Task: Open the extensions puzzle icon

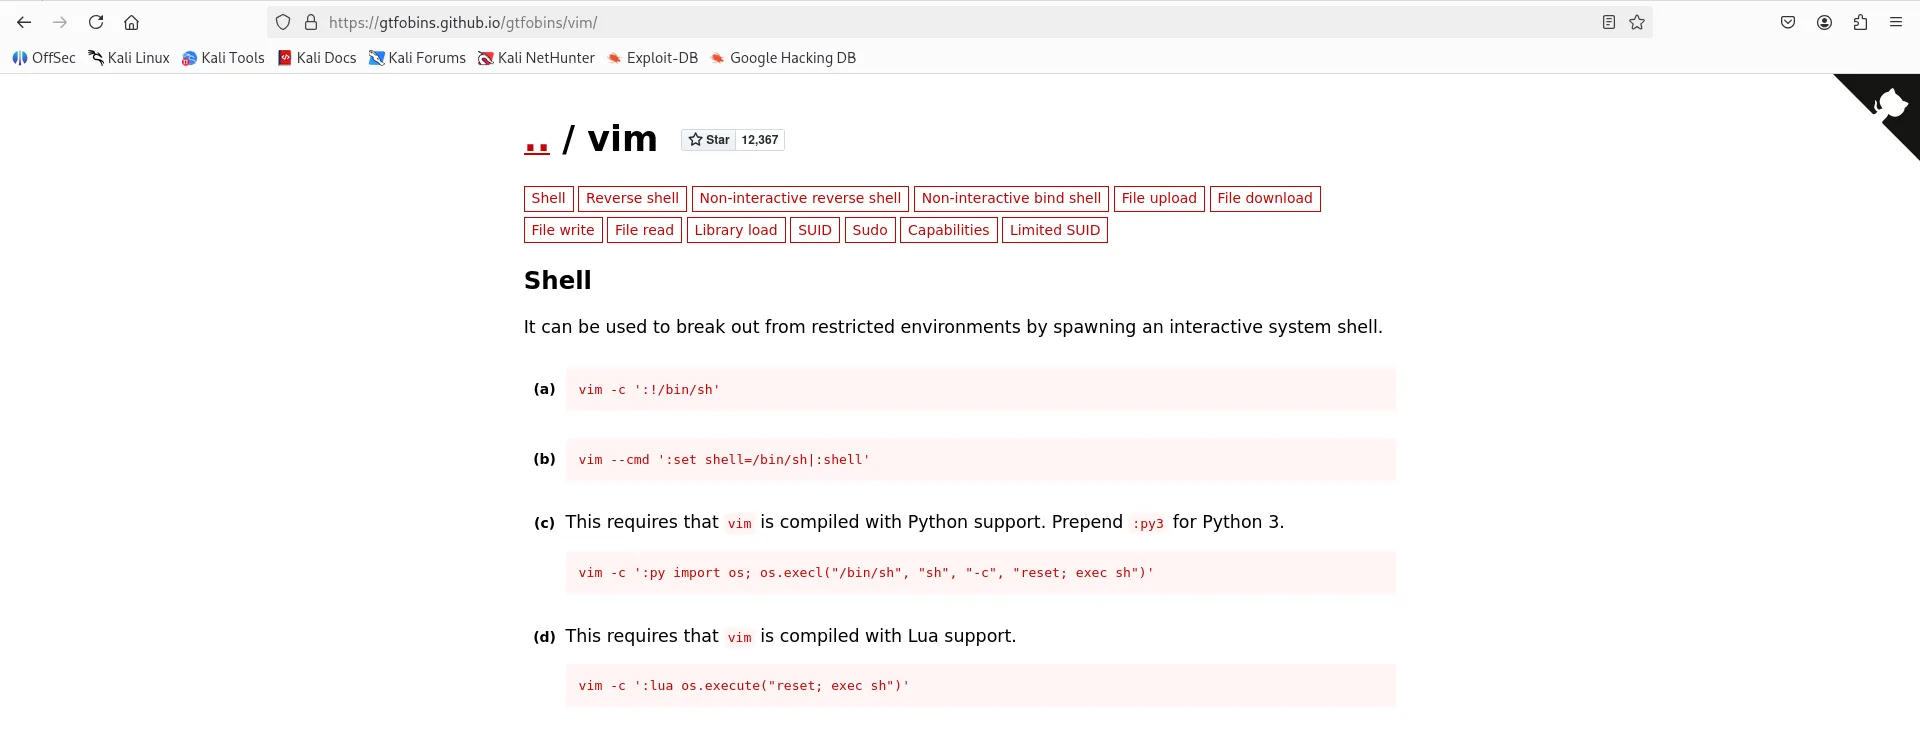Action: (x=1860, y=22)
